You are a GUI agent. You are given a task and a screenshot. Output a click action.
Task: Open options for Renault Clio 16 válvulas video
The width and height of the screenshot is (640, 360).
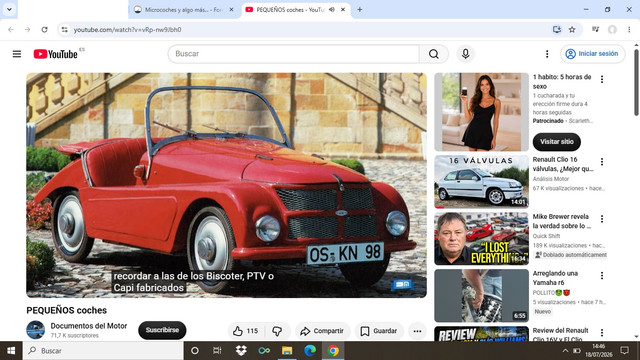pyautogui.click(x=602, y=162)
